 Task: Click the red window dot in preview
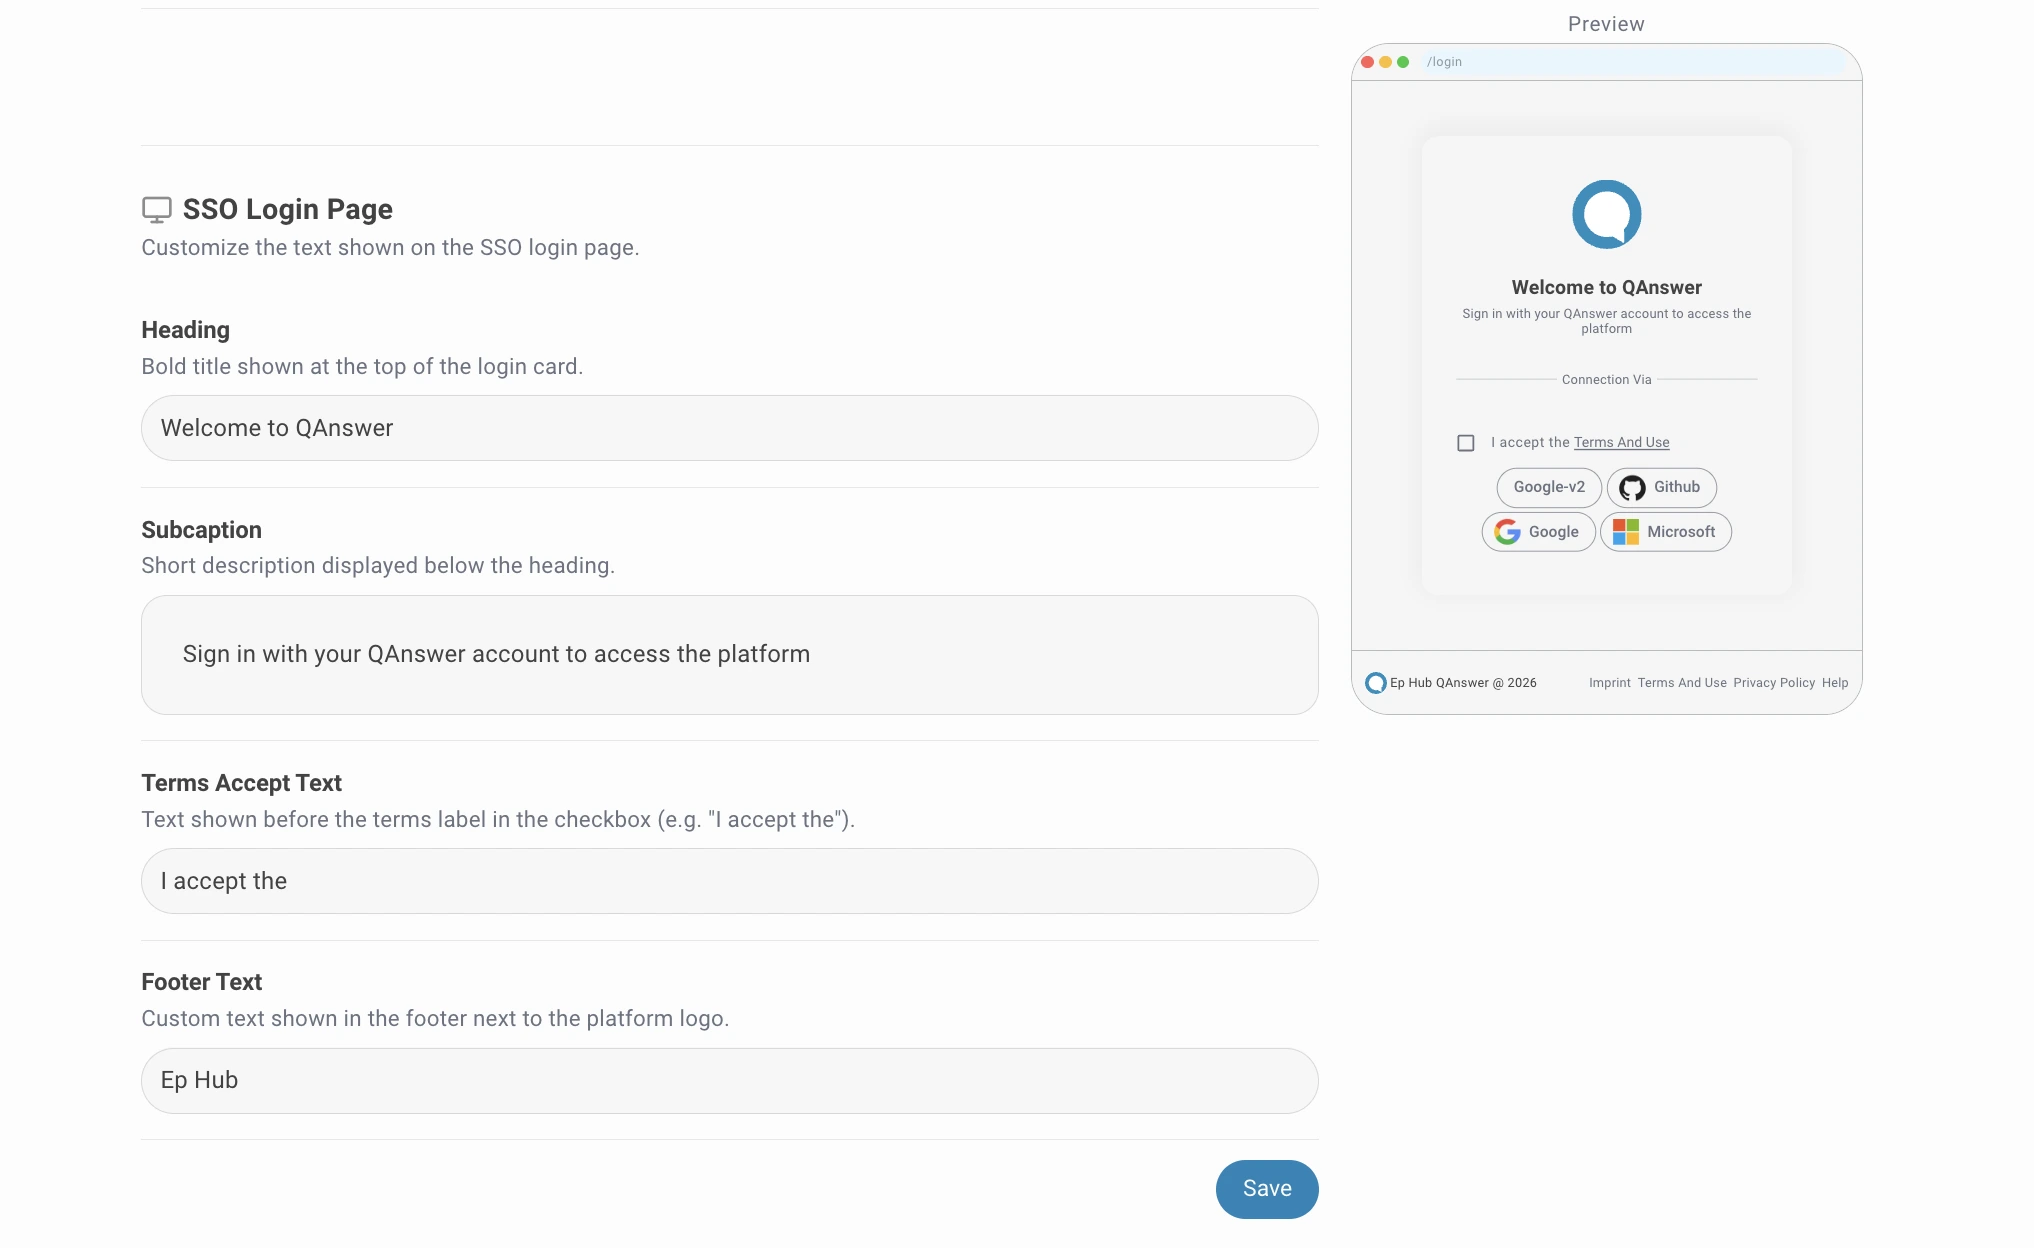pyautogui.click(x=1367, y=62)
